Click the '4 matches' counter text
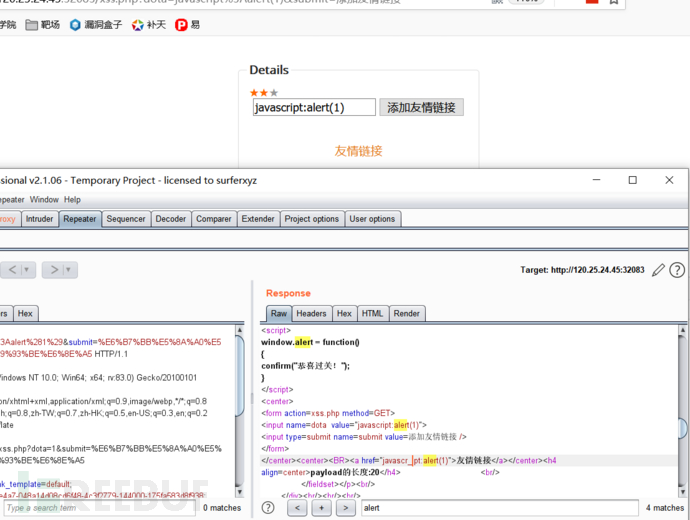Screen dimensions: 690x520 point(664,508)
